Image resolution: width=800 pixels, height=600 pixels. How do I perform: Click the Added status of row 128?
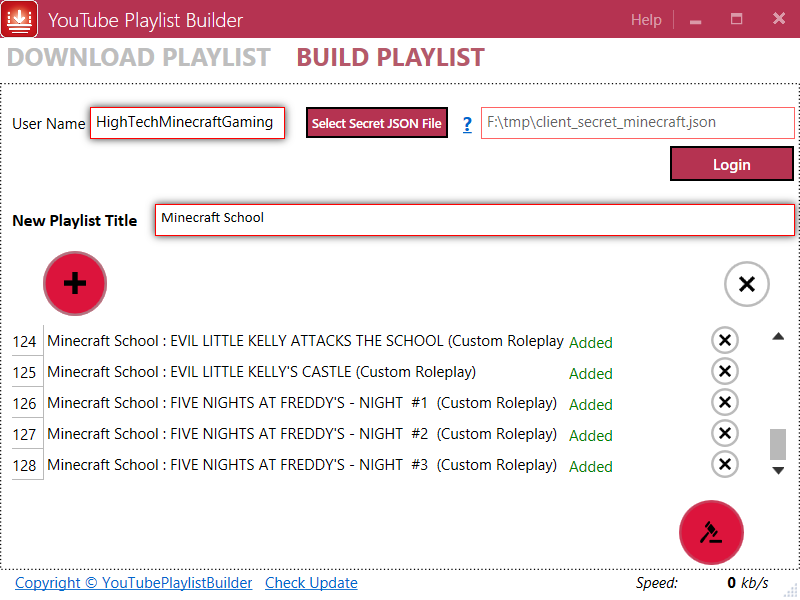(591, 467)
